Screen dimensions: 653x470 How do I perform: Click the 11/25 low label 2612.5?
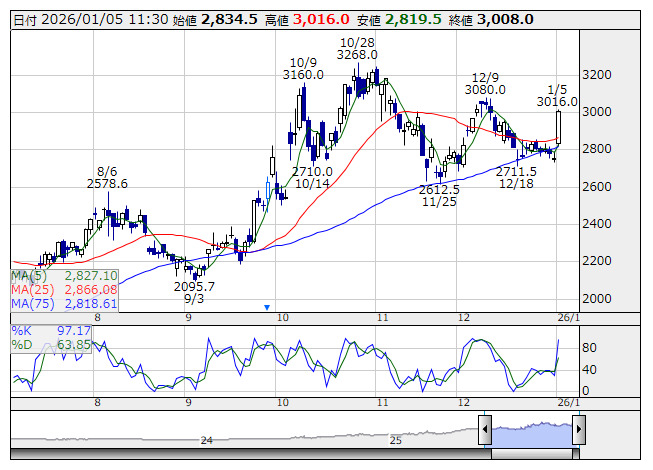[439, 189]
